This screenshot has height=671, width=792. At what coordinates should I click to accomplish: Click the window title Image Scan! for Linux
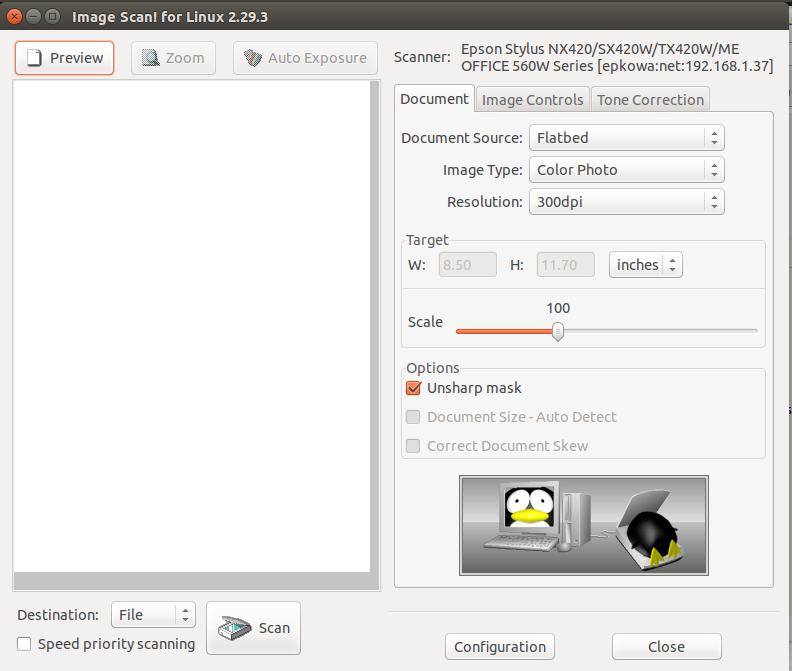(x=170, y=17)
